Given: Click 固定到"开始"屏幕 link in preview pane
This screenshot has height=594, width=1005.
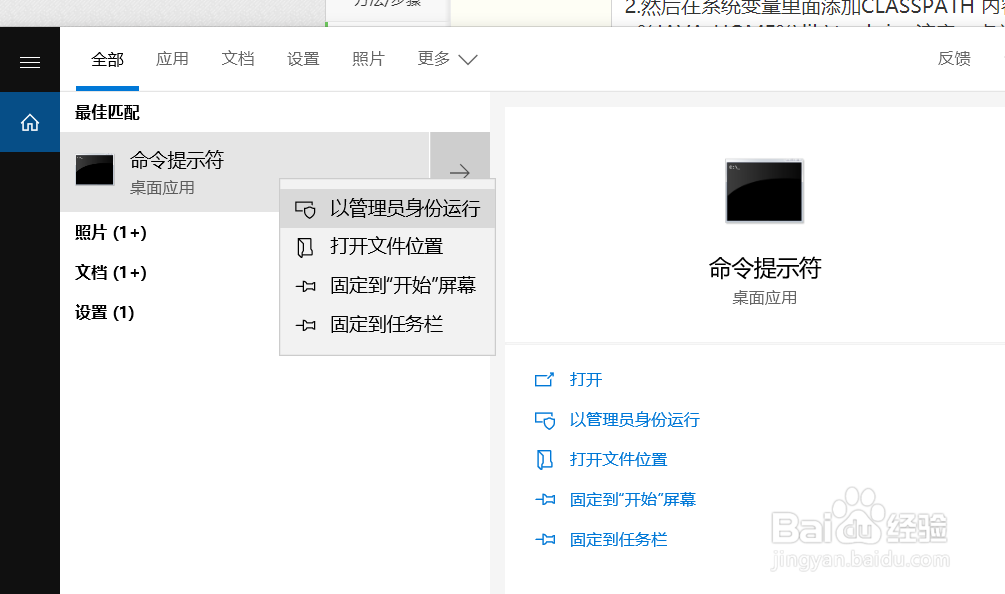Looking at the screenshot, I should click(633, 500).
